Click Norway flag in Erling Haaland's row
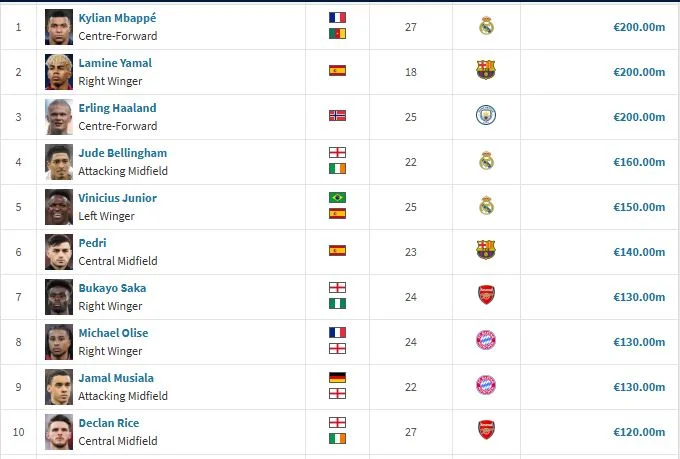This screenshot has width=680, height=459. pyautogui.click(x=337, y=116)
